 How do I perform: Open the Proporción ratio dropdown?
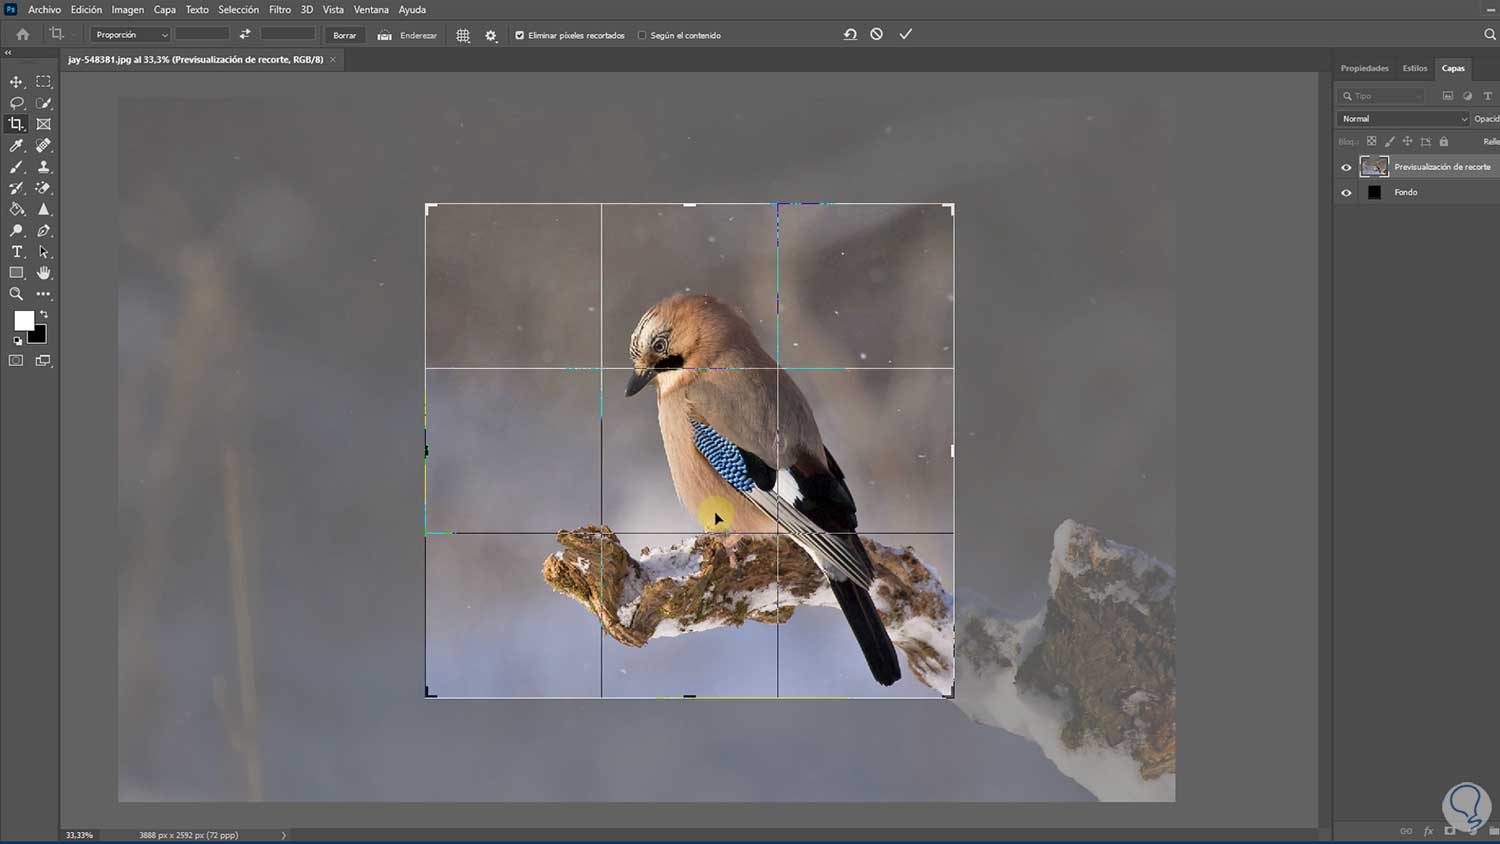[x=131, y=35]
